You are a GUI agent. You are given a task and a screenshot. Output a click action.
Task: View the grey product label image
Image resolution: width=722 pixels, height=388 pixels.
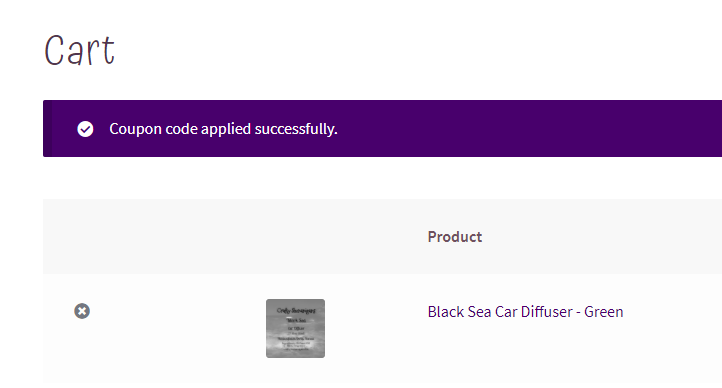click(295, 328)
